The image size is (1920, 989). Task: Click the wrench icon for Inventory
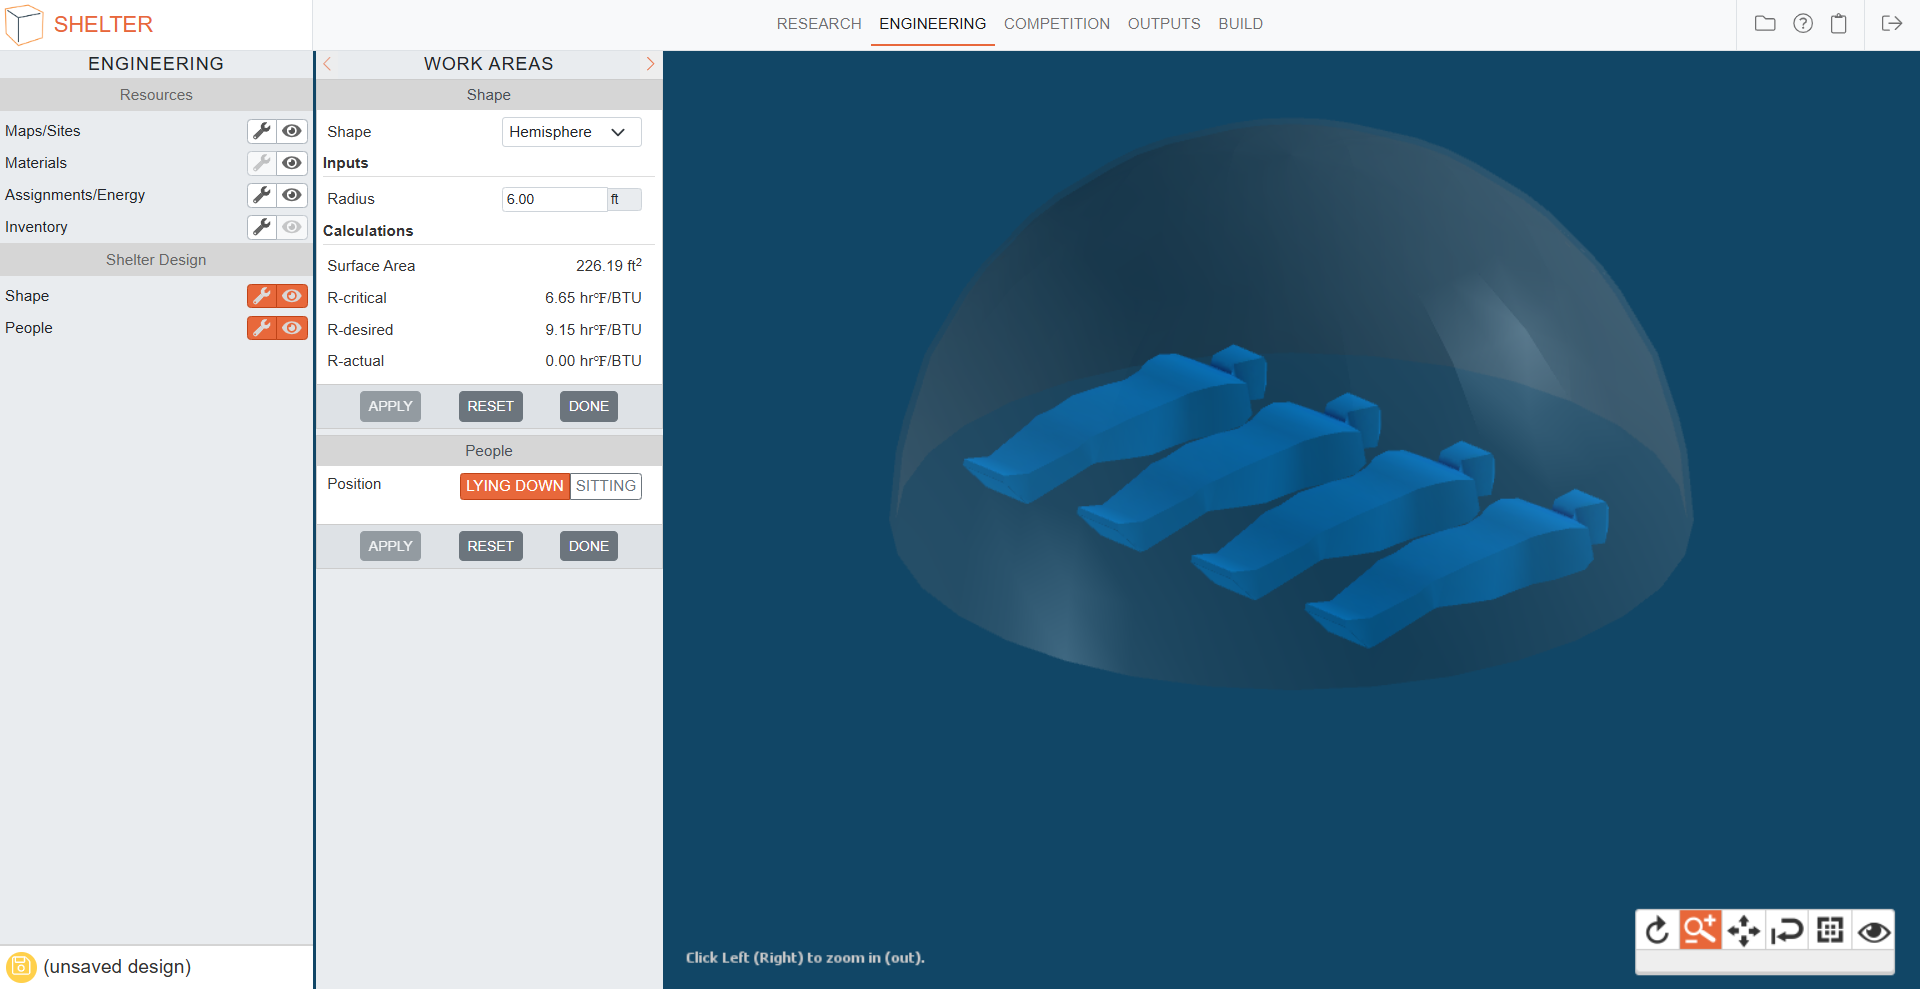point(262,227)
